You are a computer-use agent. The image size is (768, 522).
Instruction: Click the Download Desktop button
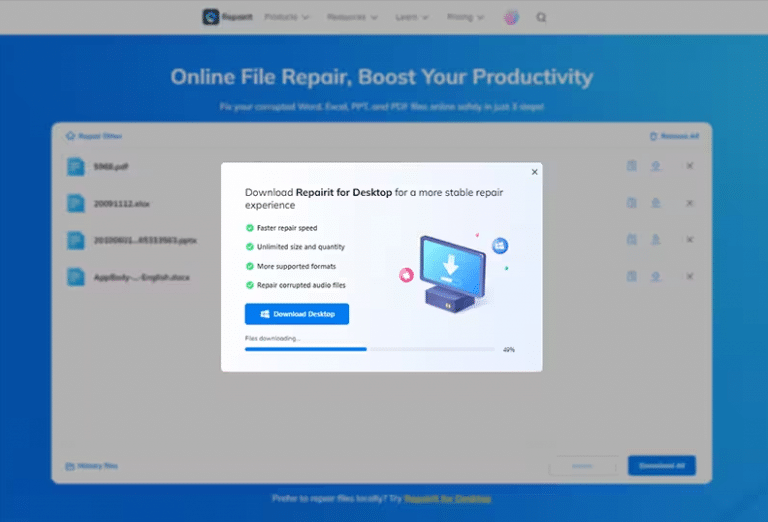[297, 314]
